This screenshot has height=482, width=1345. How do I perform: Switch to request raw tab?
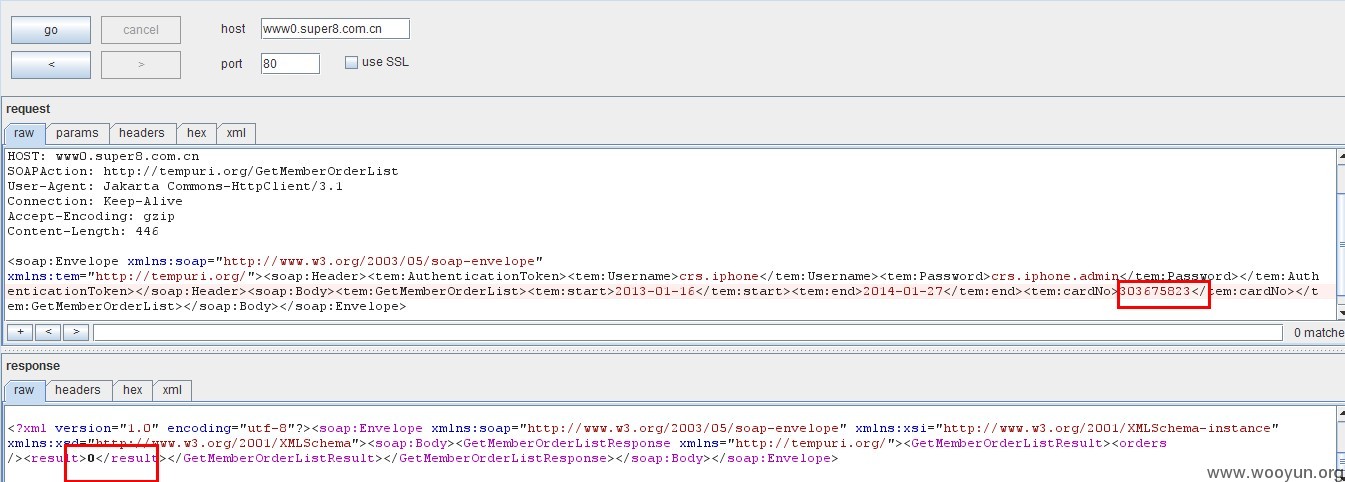point(24,133)
